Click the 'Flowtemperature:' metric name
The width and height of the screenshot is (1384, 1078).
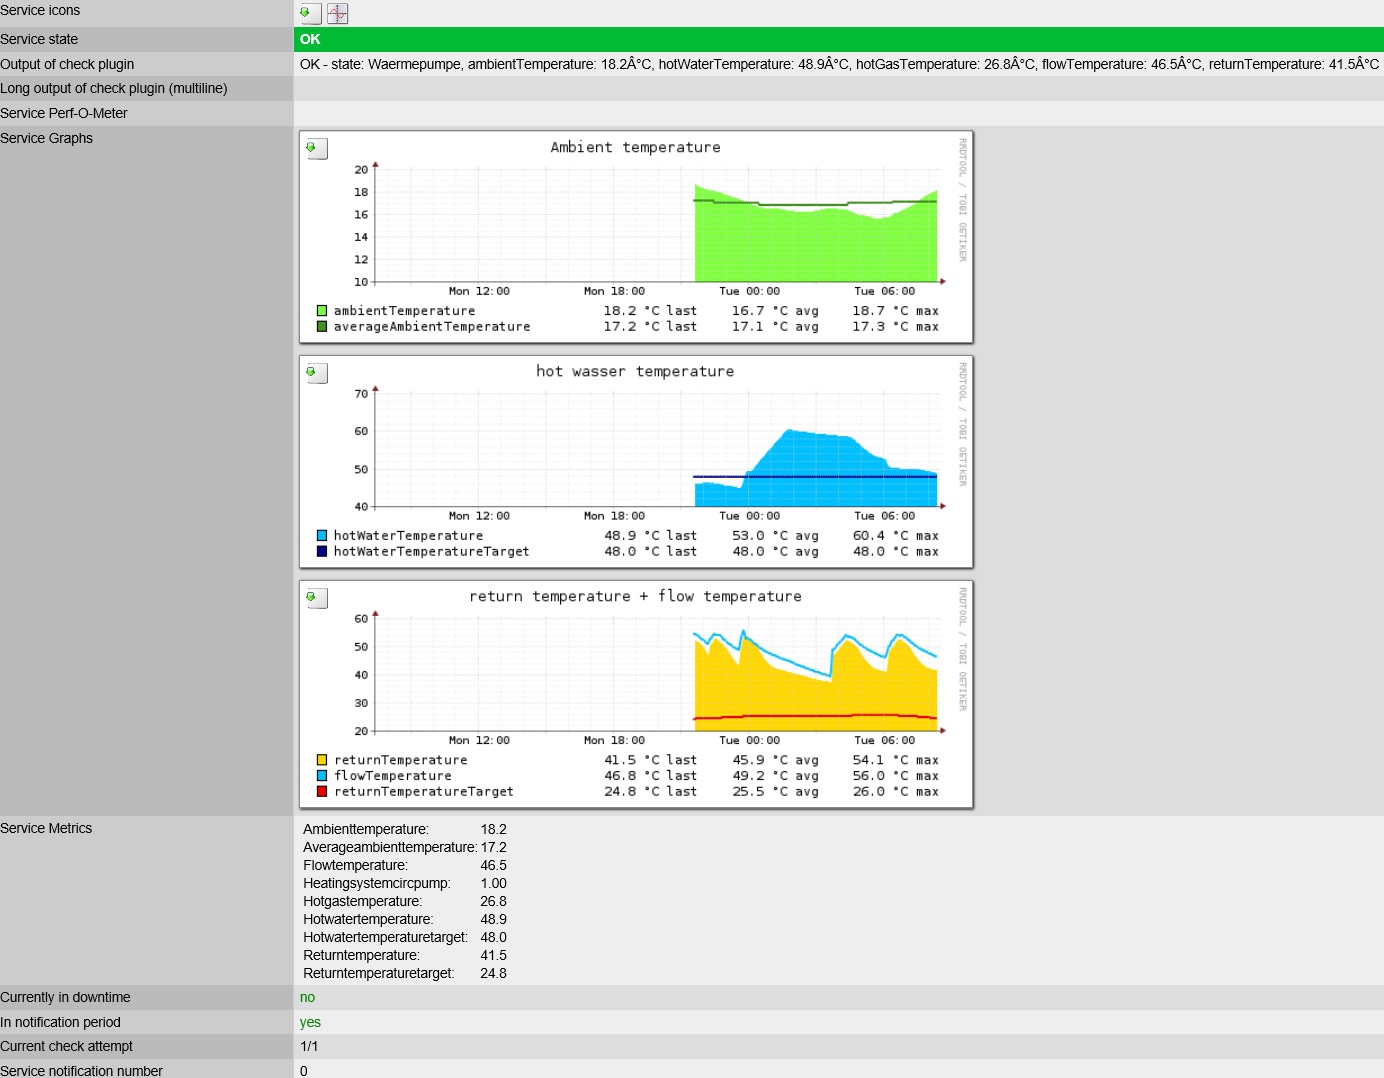point(355,865)
